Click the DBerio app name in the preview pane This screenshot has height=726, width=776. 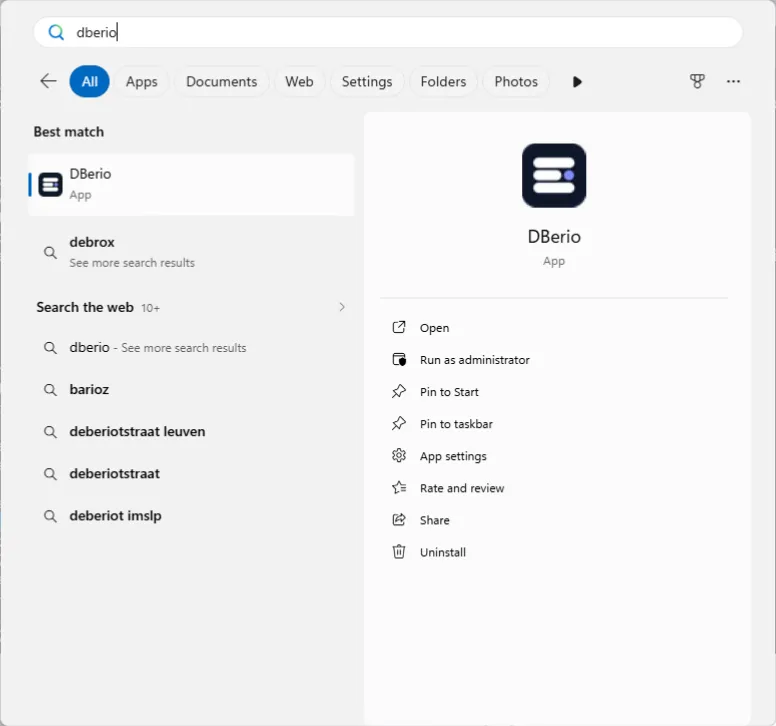[554, 237]
